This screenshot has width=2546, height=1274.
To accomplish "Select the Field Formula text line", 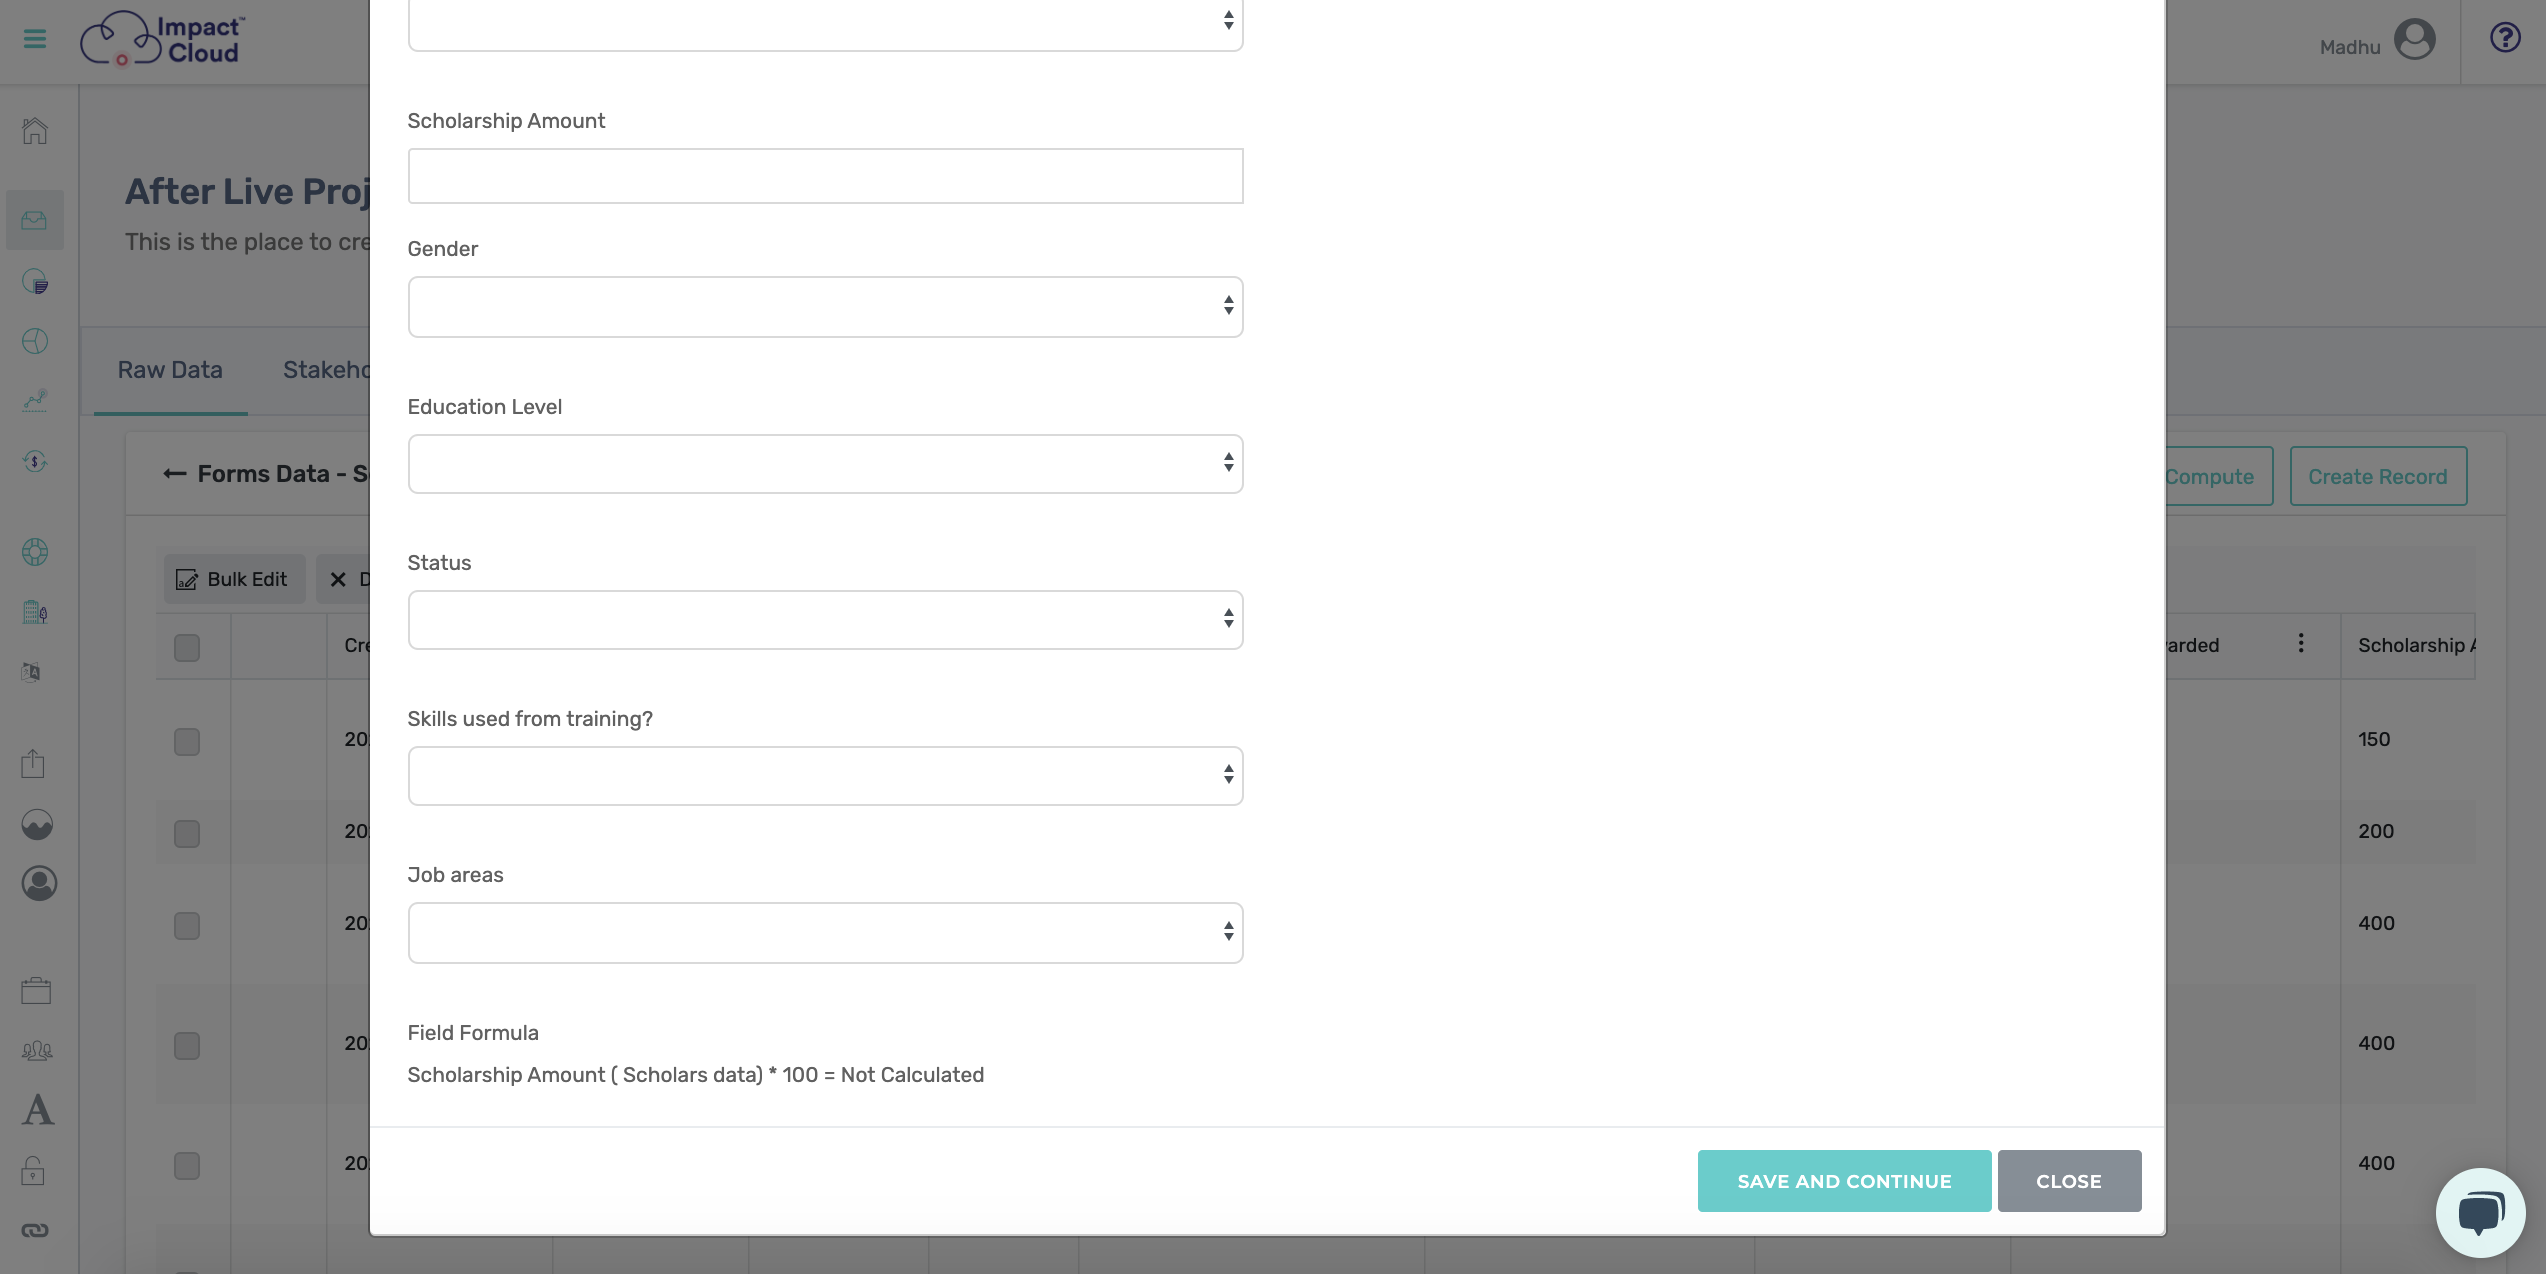I will click(x=695, y=1075).
